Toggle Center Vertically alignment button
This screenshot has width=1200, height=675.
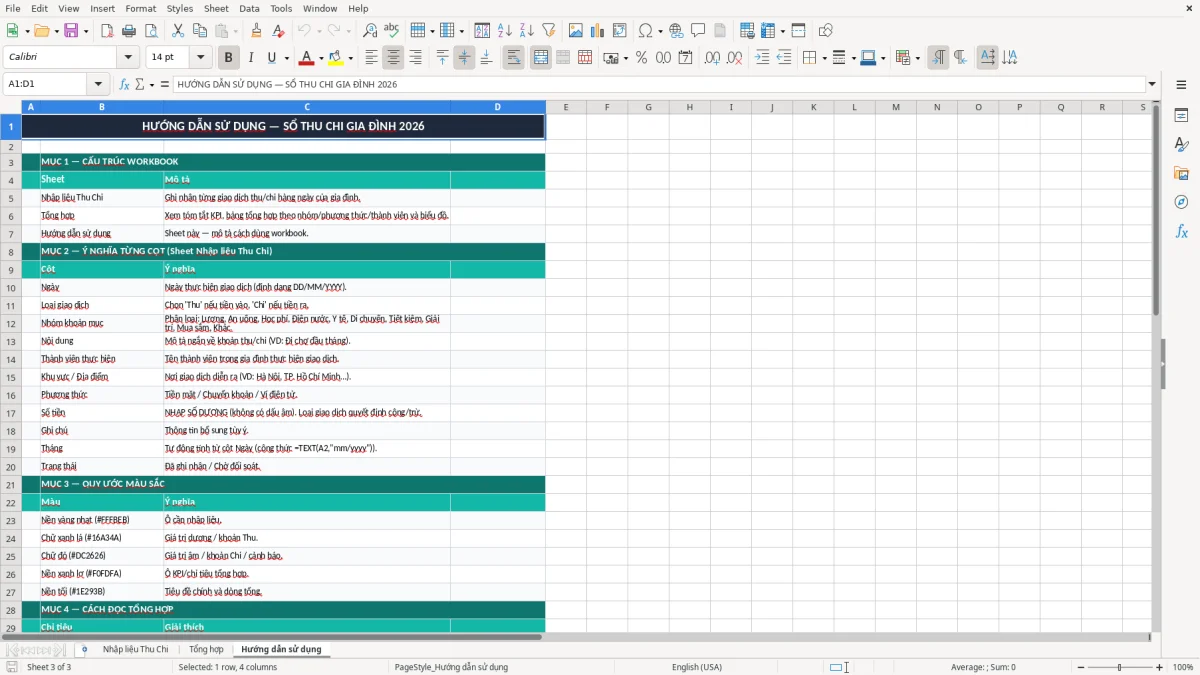(464, 58)
